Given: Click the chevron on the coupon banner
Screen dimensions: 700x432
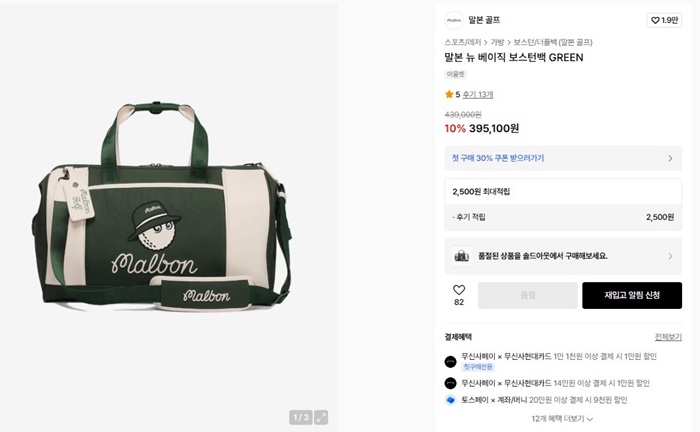Looking at the screenshot, I should click(670, 158).
